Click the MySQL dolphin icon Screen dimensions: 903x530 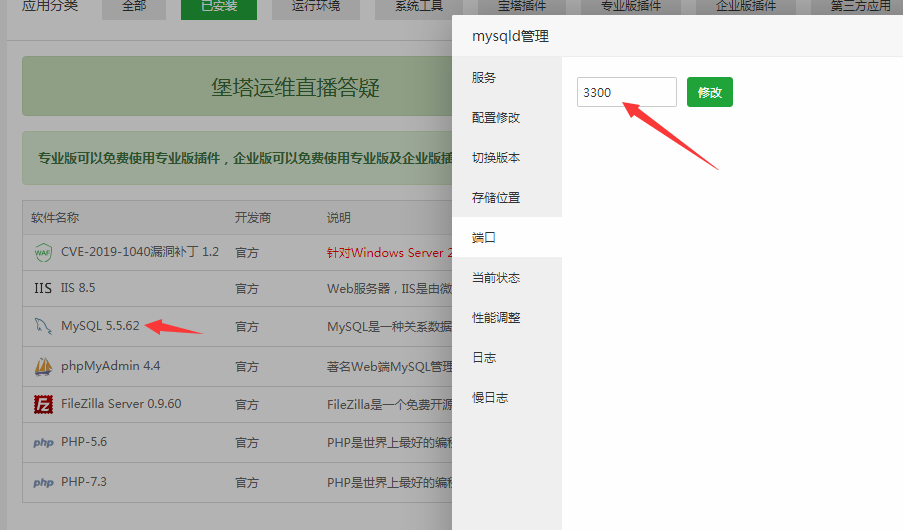pyautogui.click(x=43, y=326)
